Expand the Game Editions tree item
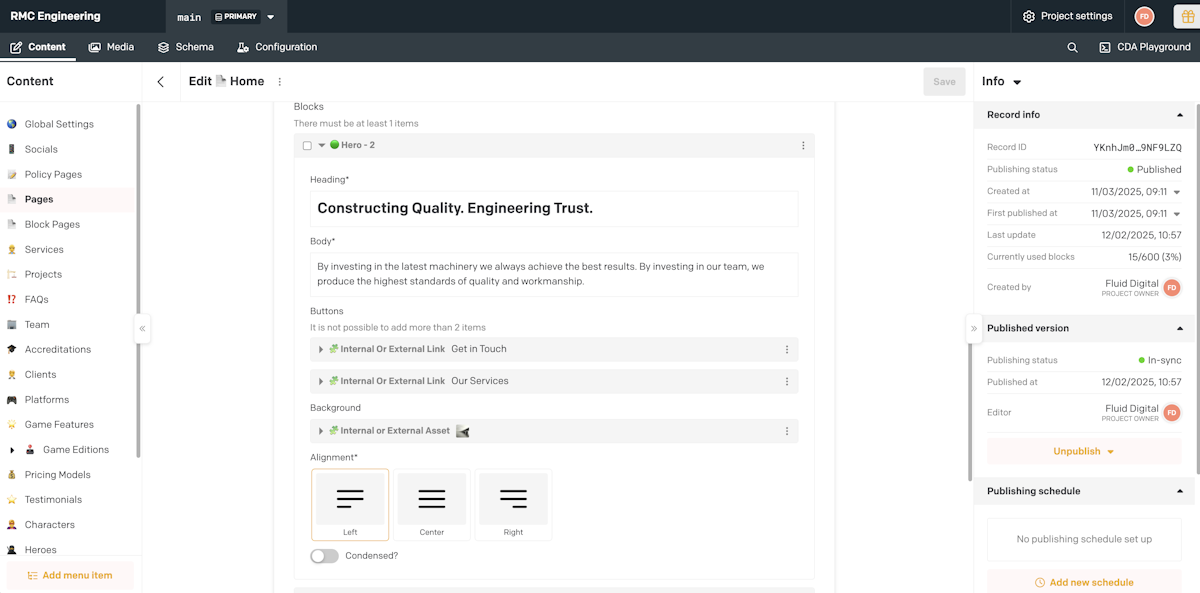The width and height of the screenshot is (1200, 593). (12, 450)
